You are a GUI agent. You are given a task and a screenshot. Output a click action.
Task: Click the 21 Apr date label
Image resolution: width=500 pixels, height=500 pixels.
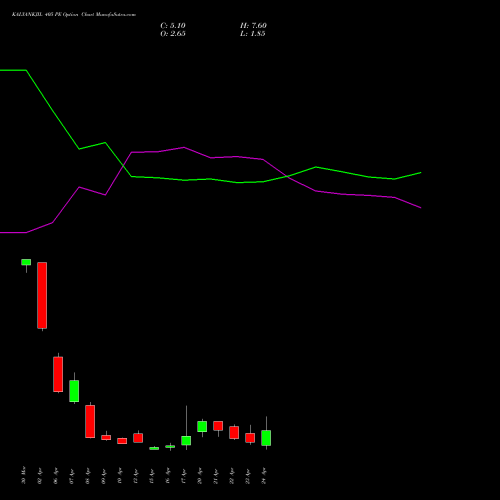[x=216, y=476]
